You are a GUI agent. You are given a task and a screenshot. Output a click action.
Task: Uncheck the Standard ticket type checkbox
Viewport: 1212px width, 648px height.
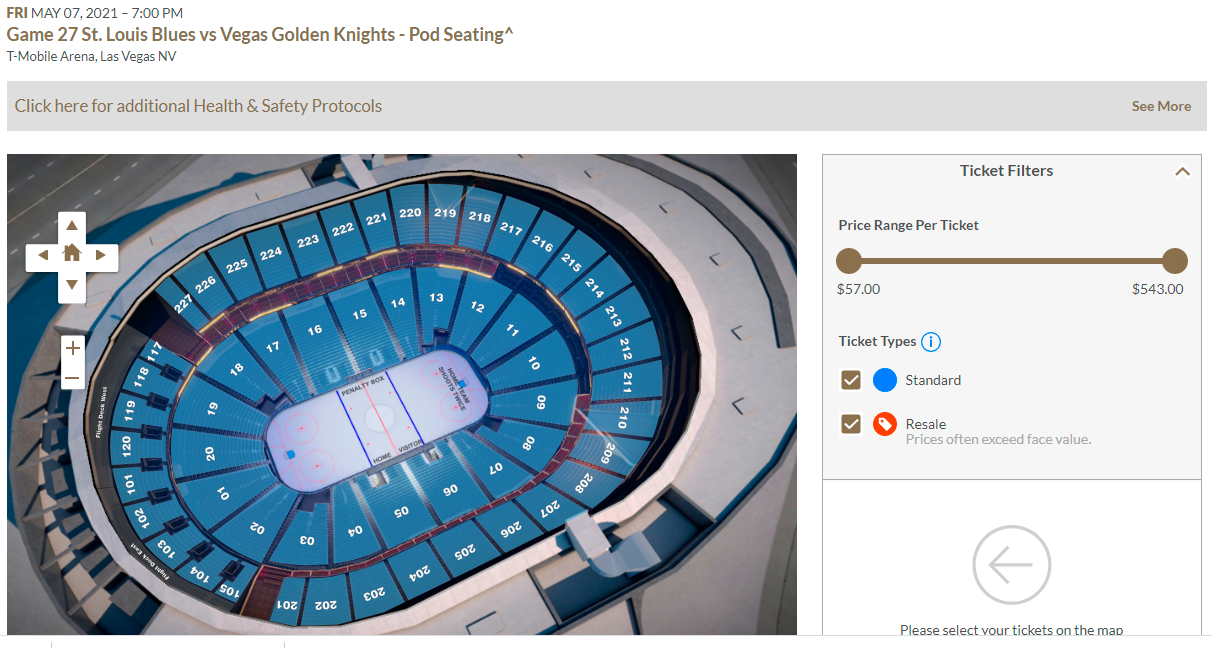(851, 380)
